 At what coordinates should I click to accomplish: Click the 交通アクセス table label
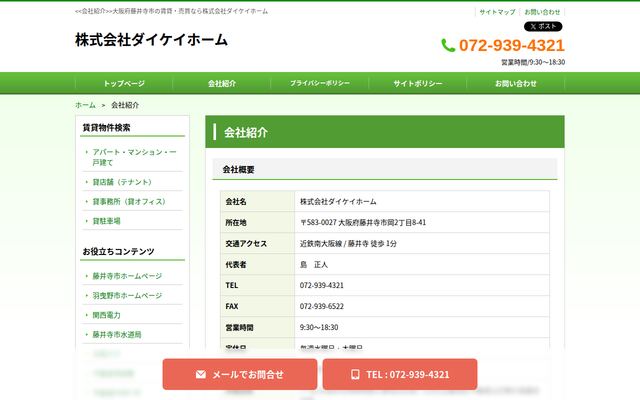246,244
